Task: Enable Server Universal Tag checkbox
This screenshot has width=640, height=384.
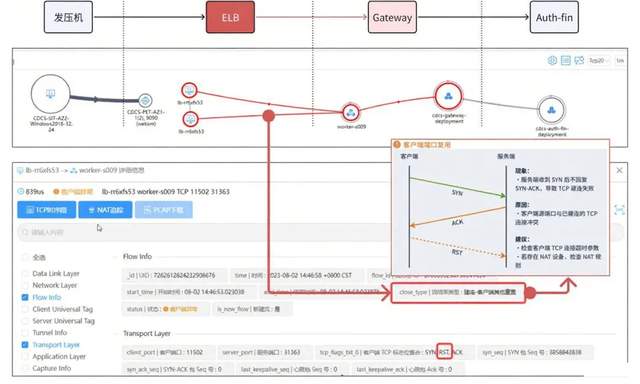Action: (x=25, y=321)
